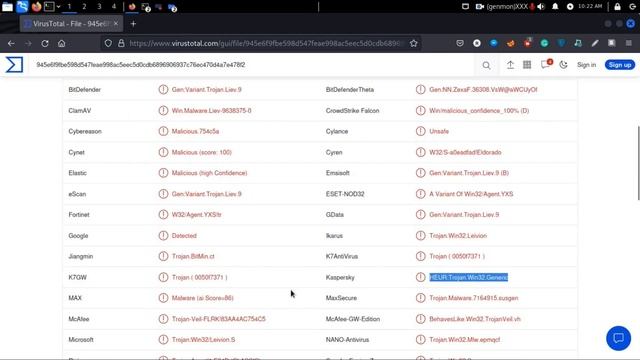Click the browser forward arrow
Image resolution: width=640 pixels, height=360 pixels.
point(28,43)
